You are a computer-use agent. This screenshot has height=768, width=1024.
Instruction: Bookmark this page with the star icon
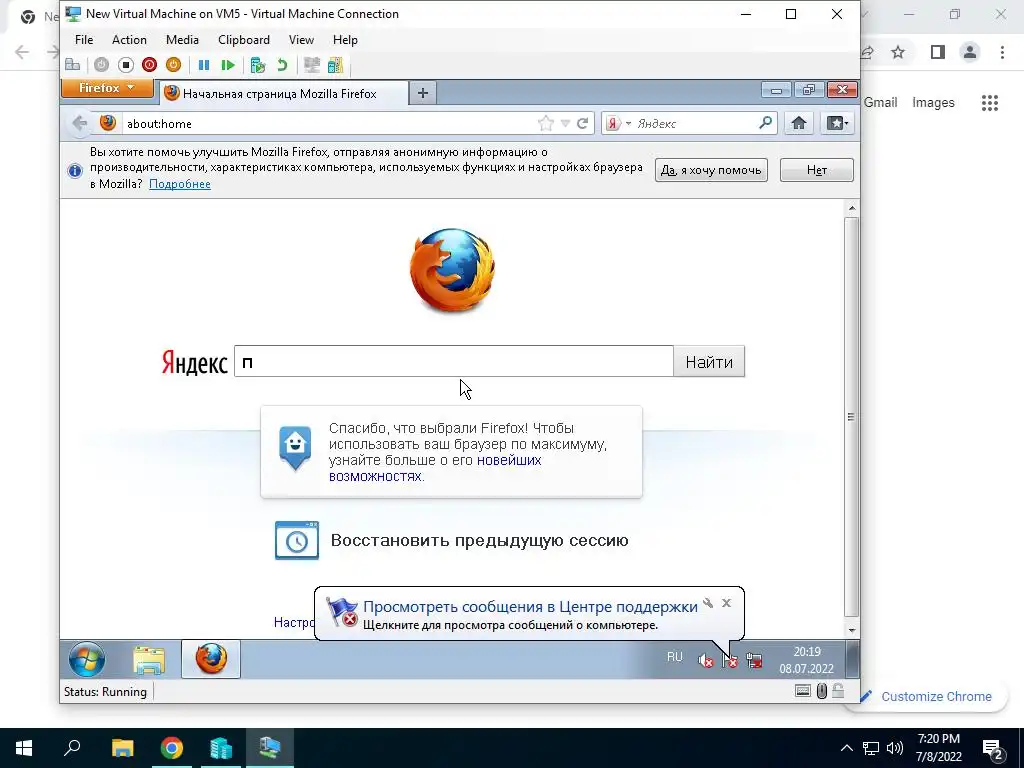pos(546,123)
